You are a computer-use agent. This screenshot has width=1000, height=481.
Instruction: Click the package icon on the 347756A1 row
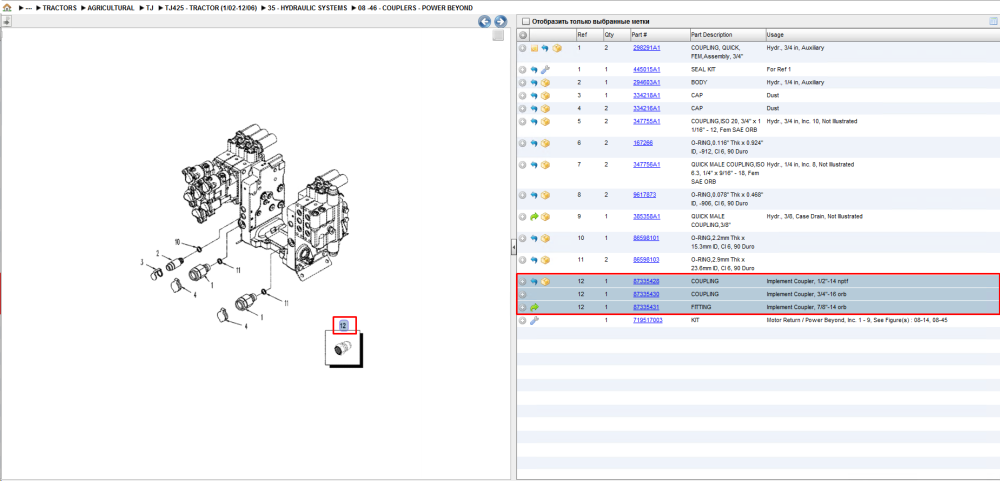click(545, 165)
